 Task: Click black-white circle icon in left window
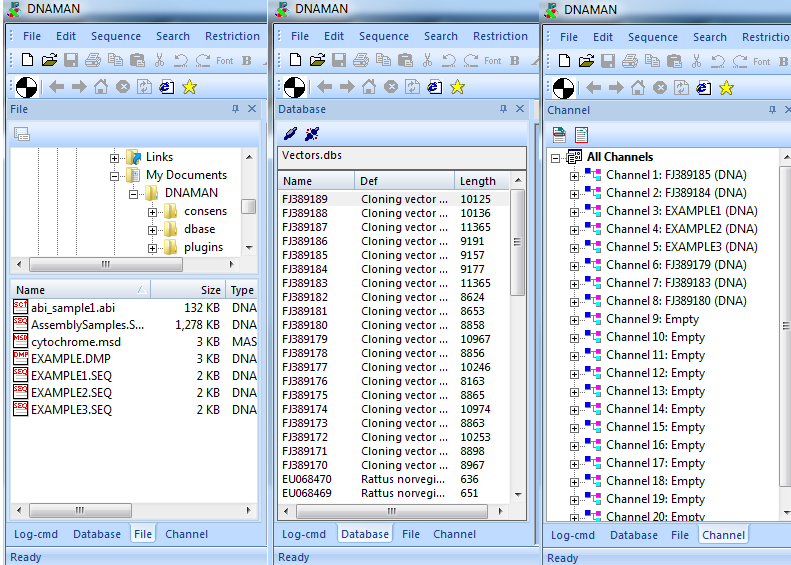pos(26,87)
